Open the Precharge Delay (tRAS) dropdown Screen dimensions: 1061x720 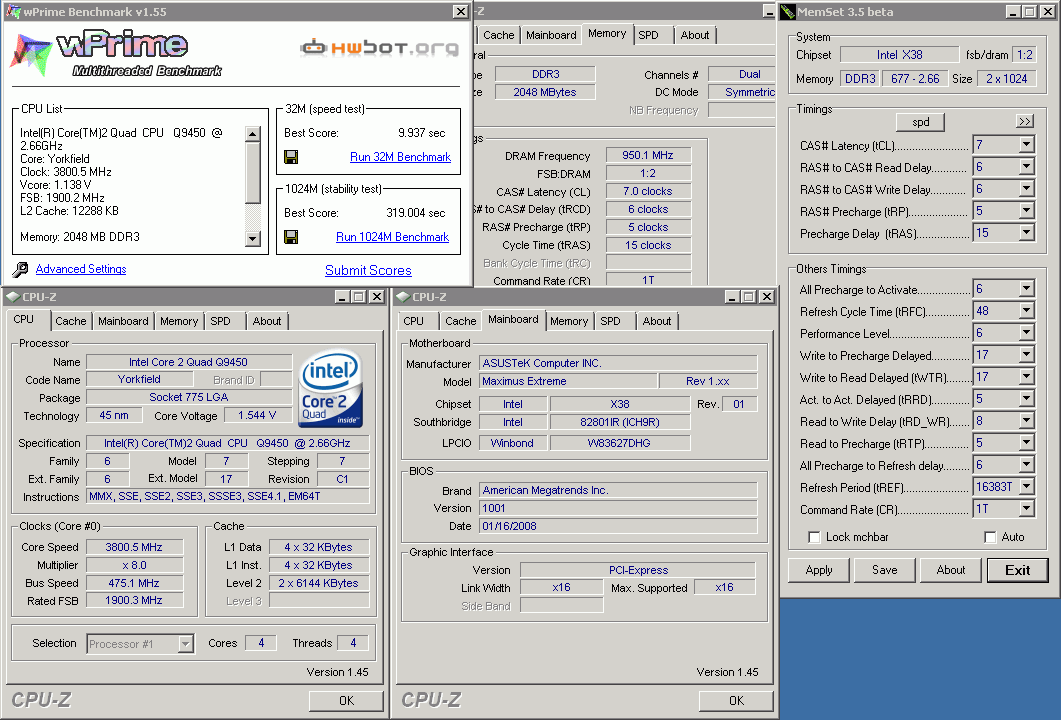tap(1026, 233)
